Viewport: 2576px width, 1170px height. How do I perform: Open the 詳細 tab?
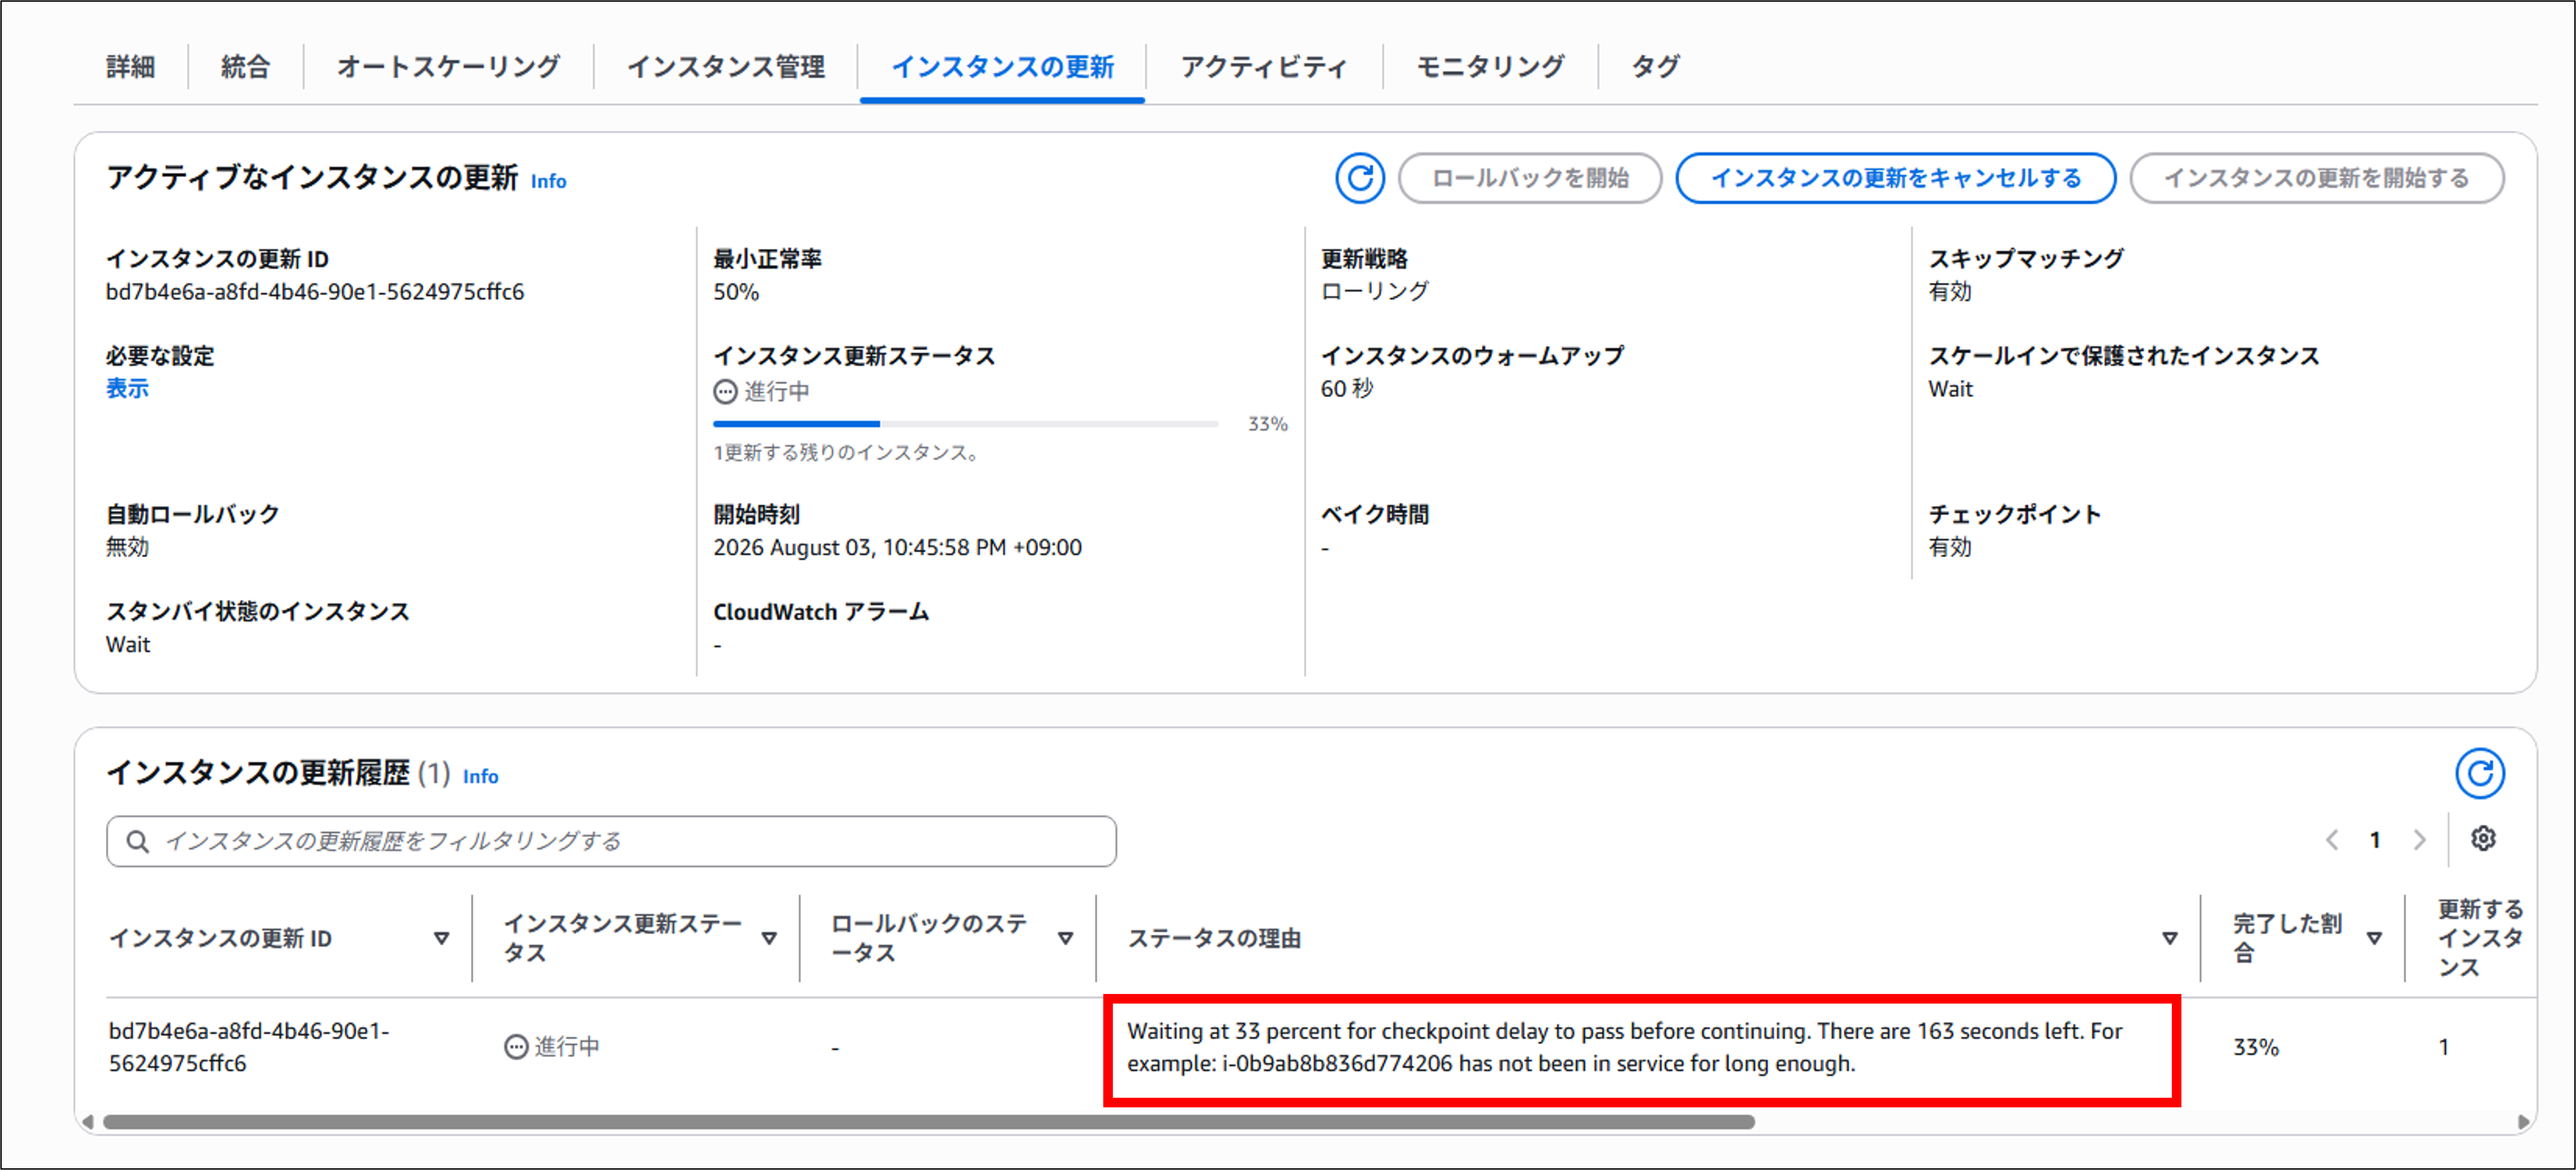pyautogui.click(x=131, y=67)
